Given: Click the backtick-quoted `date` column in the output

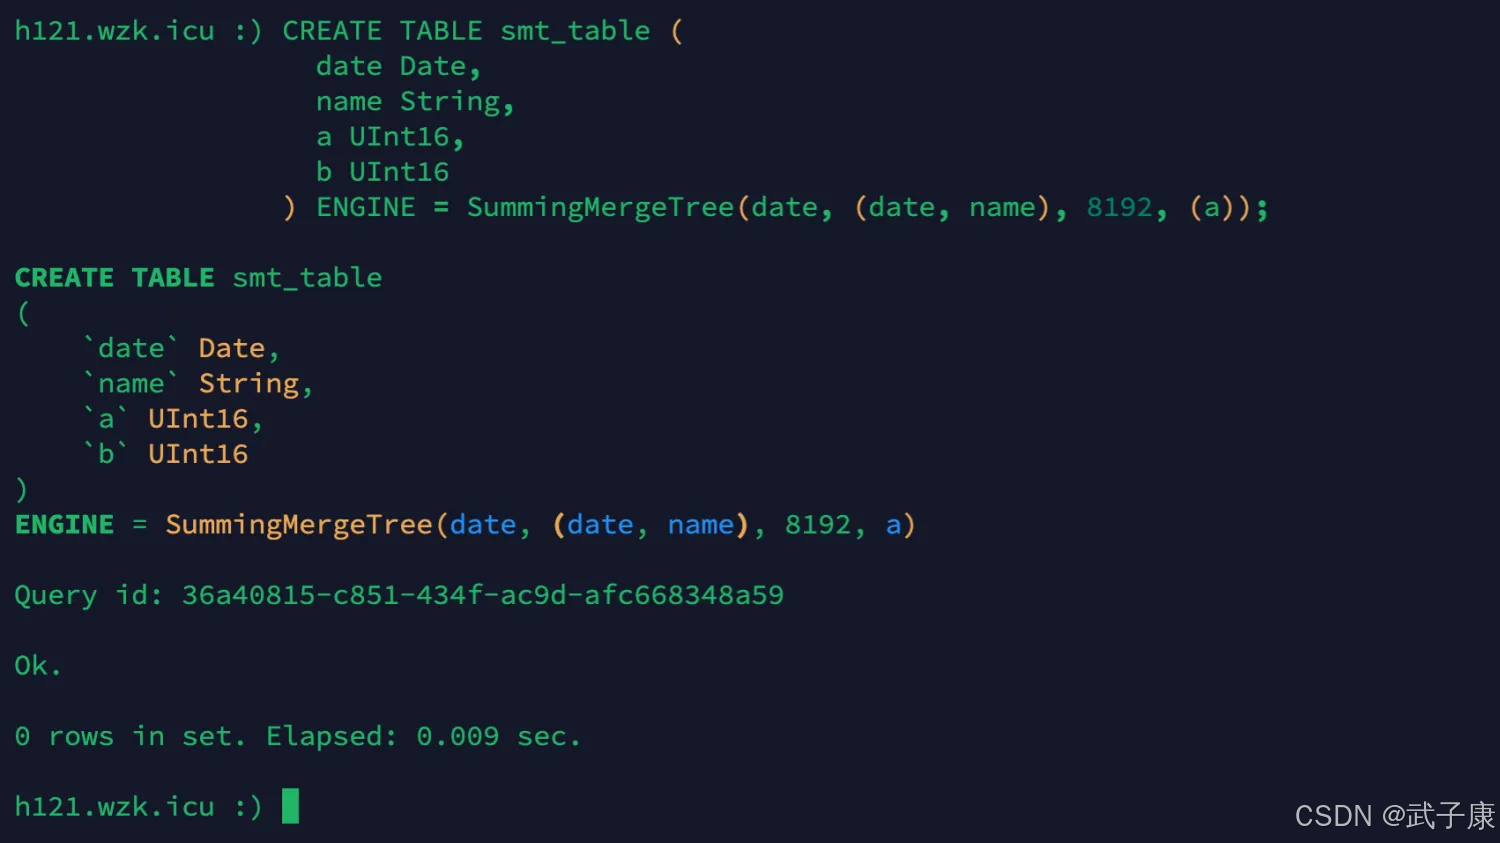Looking at the screenshot, I should [131, 349].
